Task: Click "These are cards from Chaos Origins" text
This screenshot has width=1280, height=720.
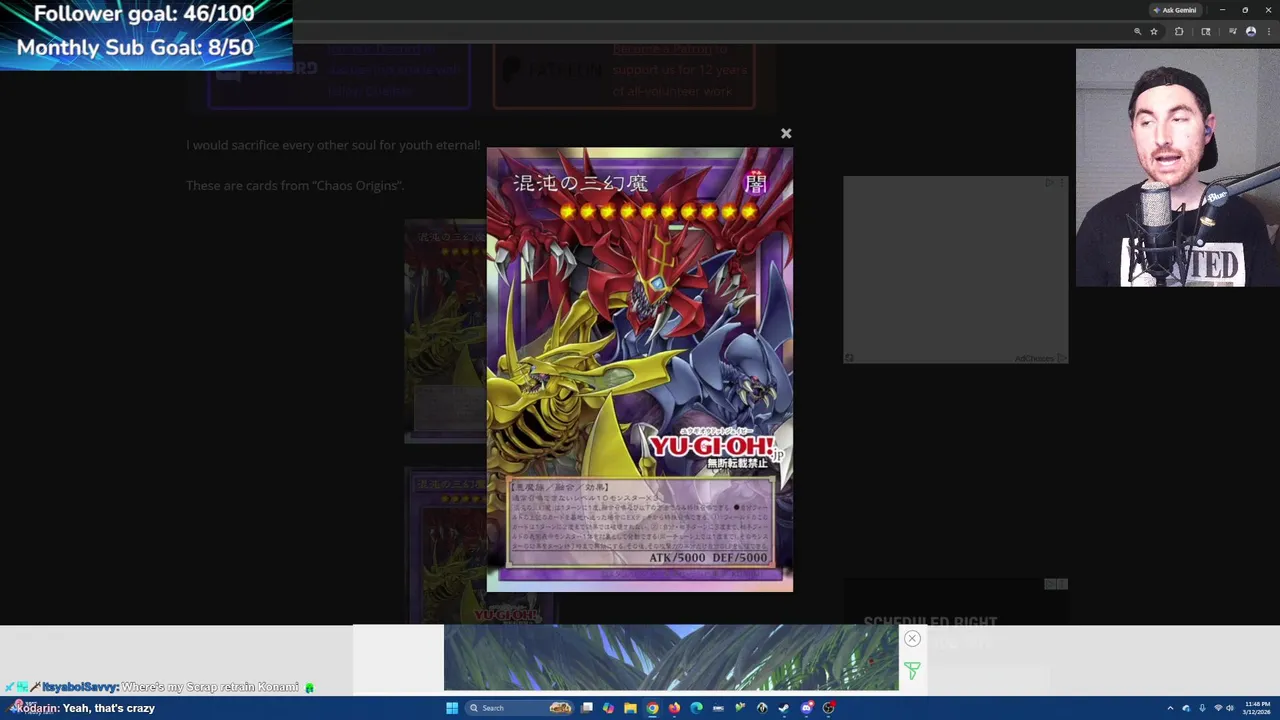Action: pyautogui.click(x=295, y=185)
